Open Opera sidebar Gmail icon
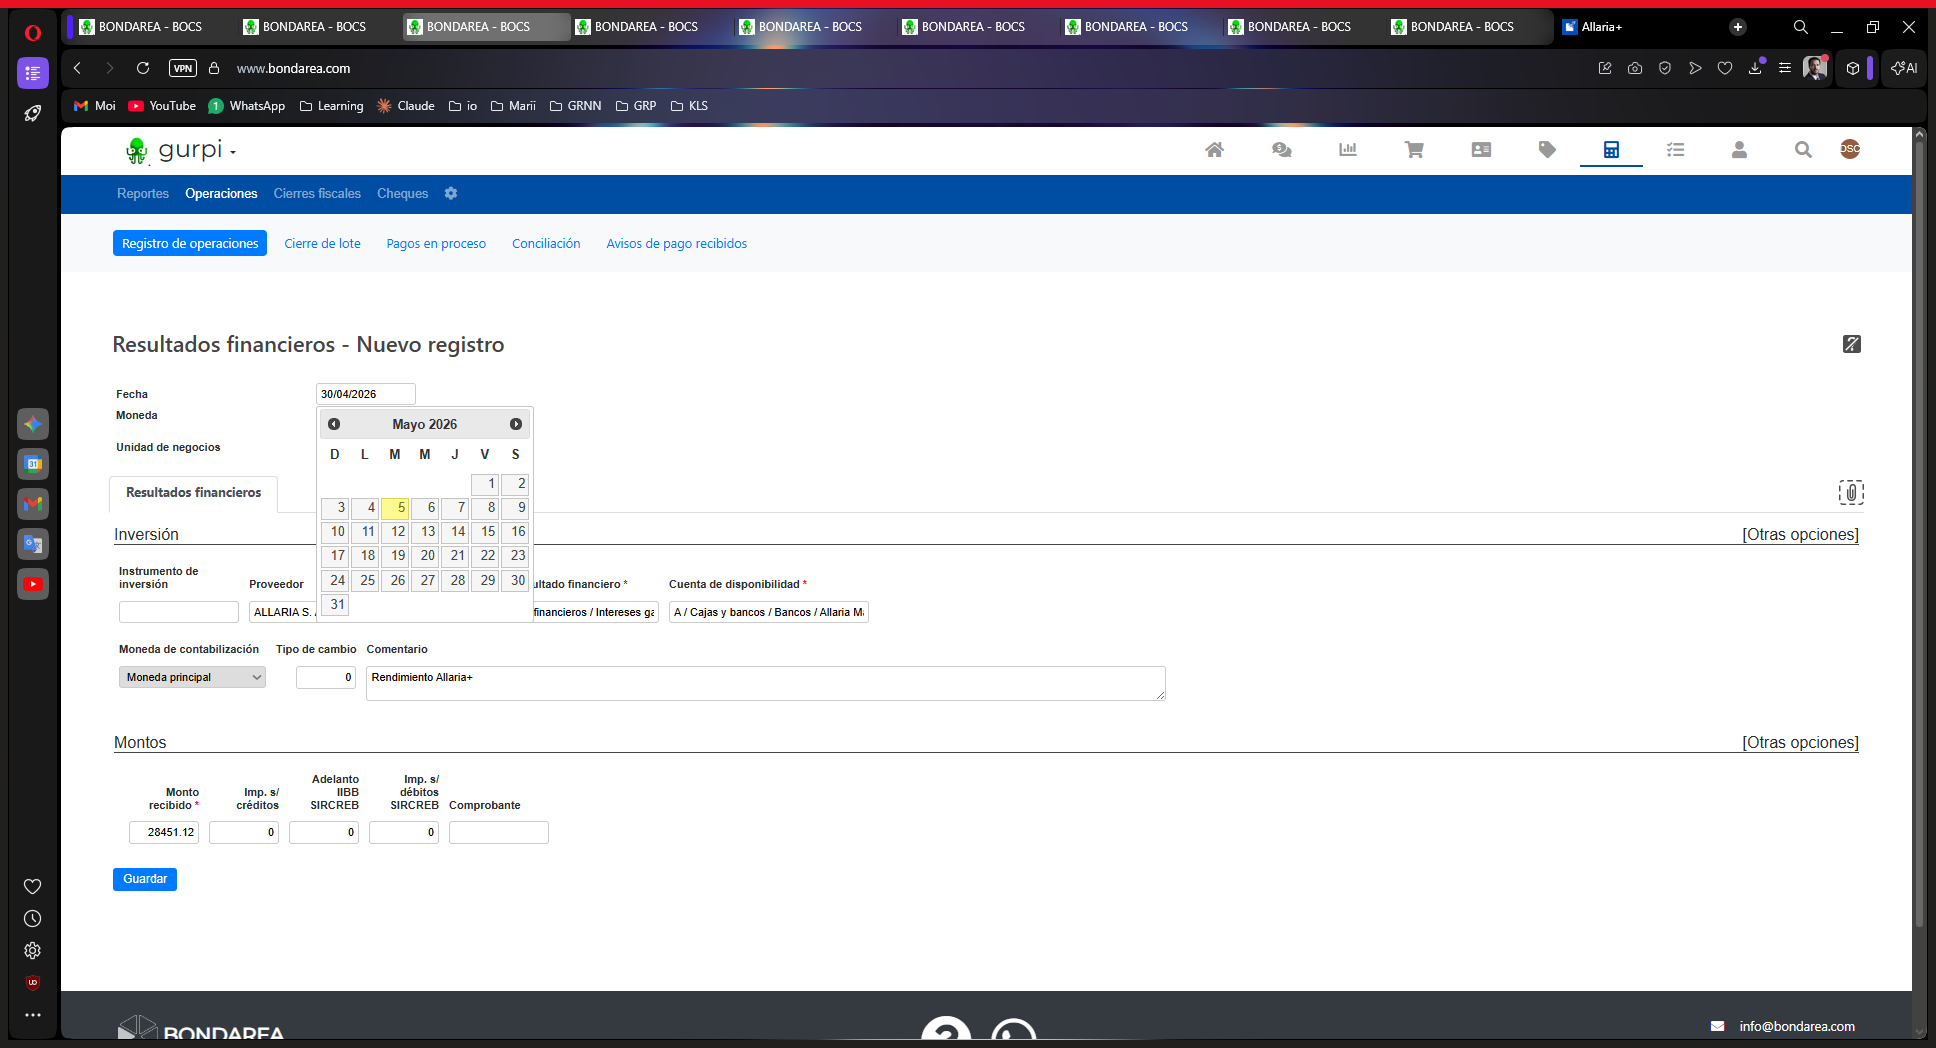The width and height of the screenshot is (1936, 1048). coord(33,504)
